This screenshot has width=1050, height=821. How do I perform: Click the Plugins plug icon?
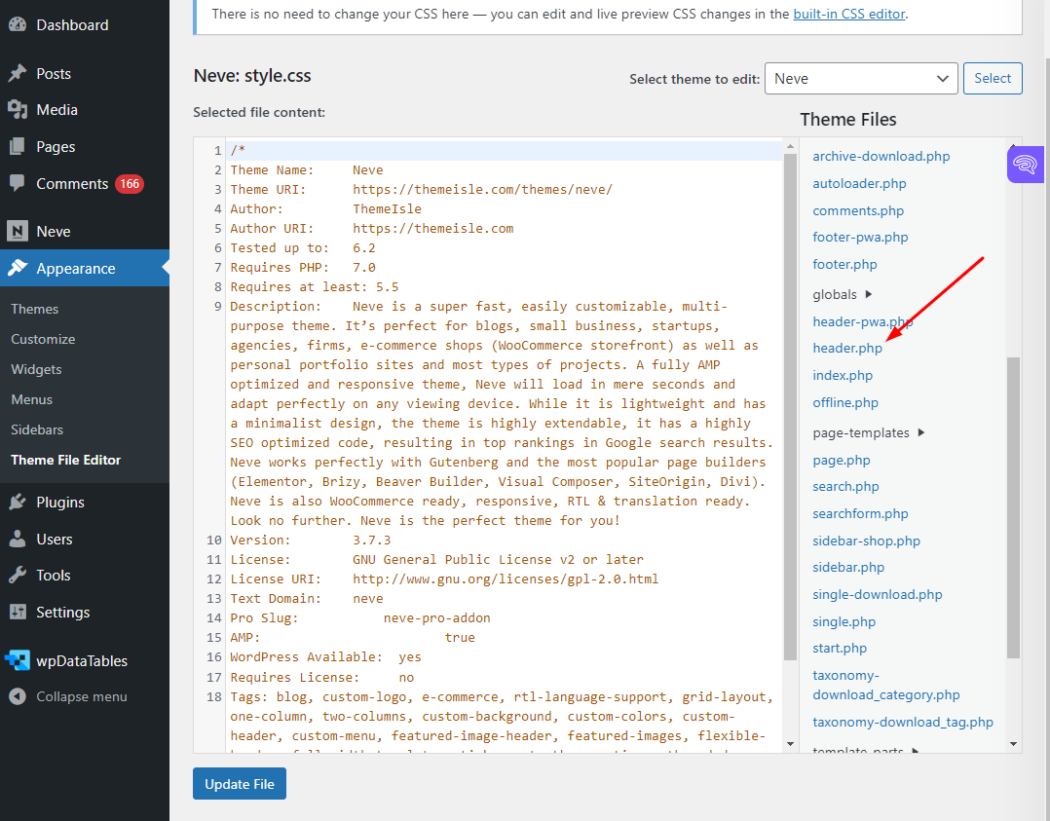tap(17, 502)
